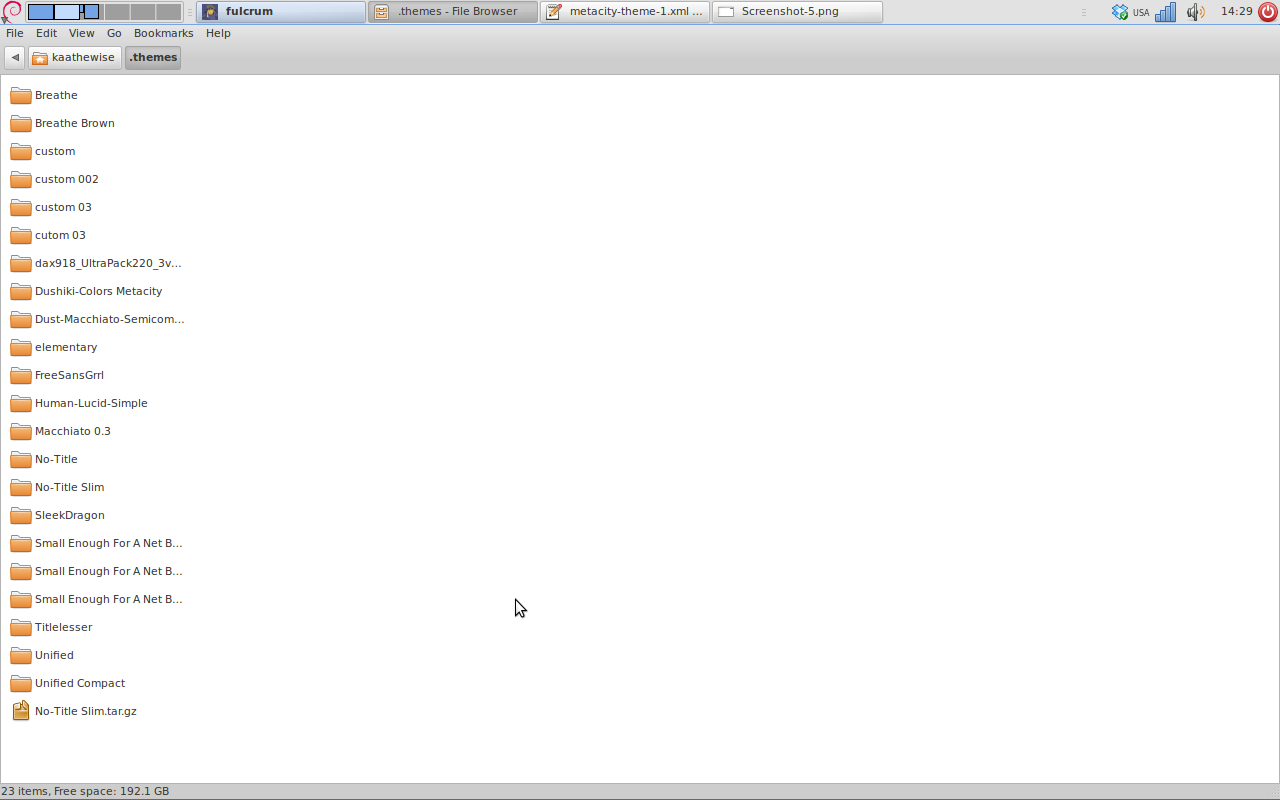
Task: Select the Unified folder icon
Action: pos(21,655)
